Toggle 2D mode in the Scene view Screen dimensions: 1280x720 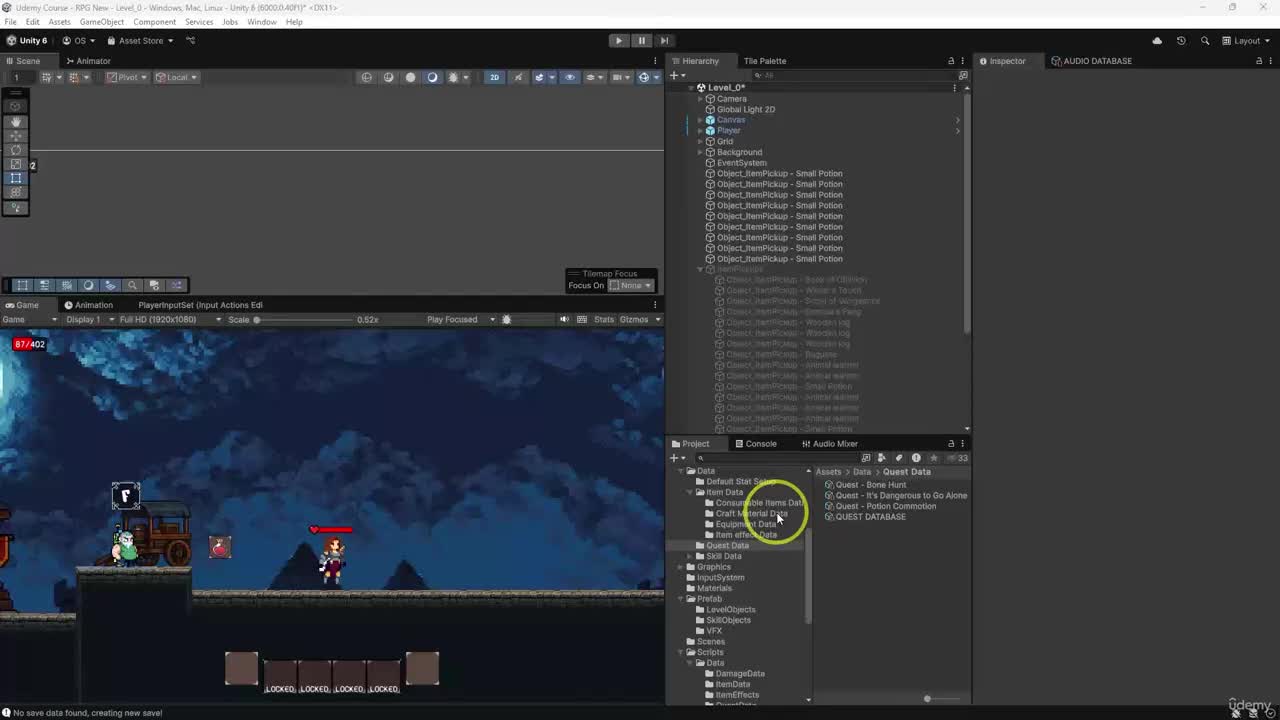click(494, 77)
